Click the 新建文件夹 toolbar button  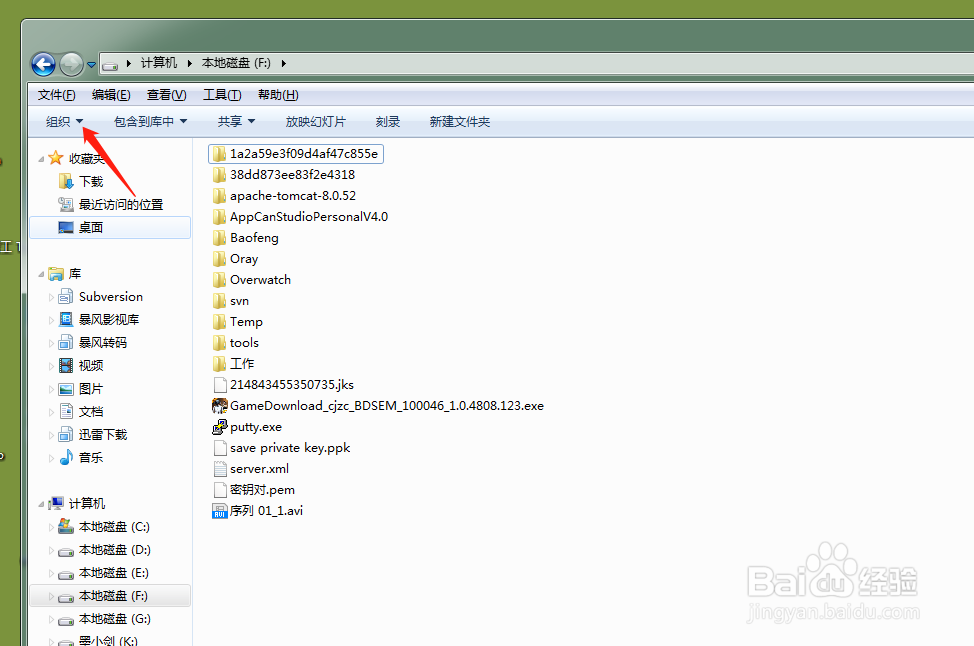coord(460,122)
